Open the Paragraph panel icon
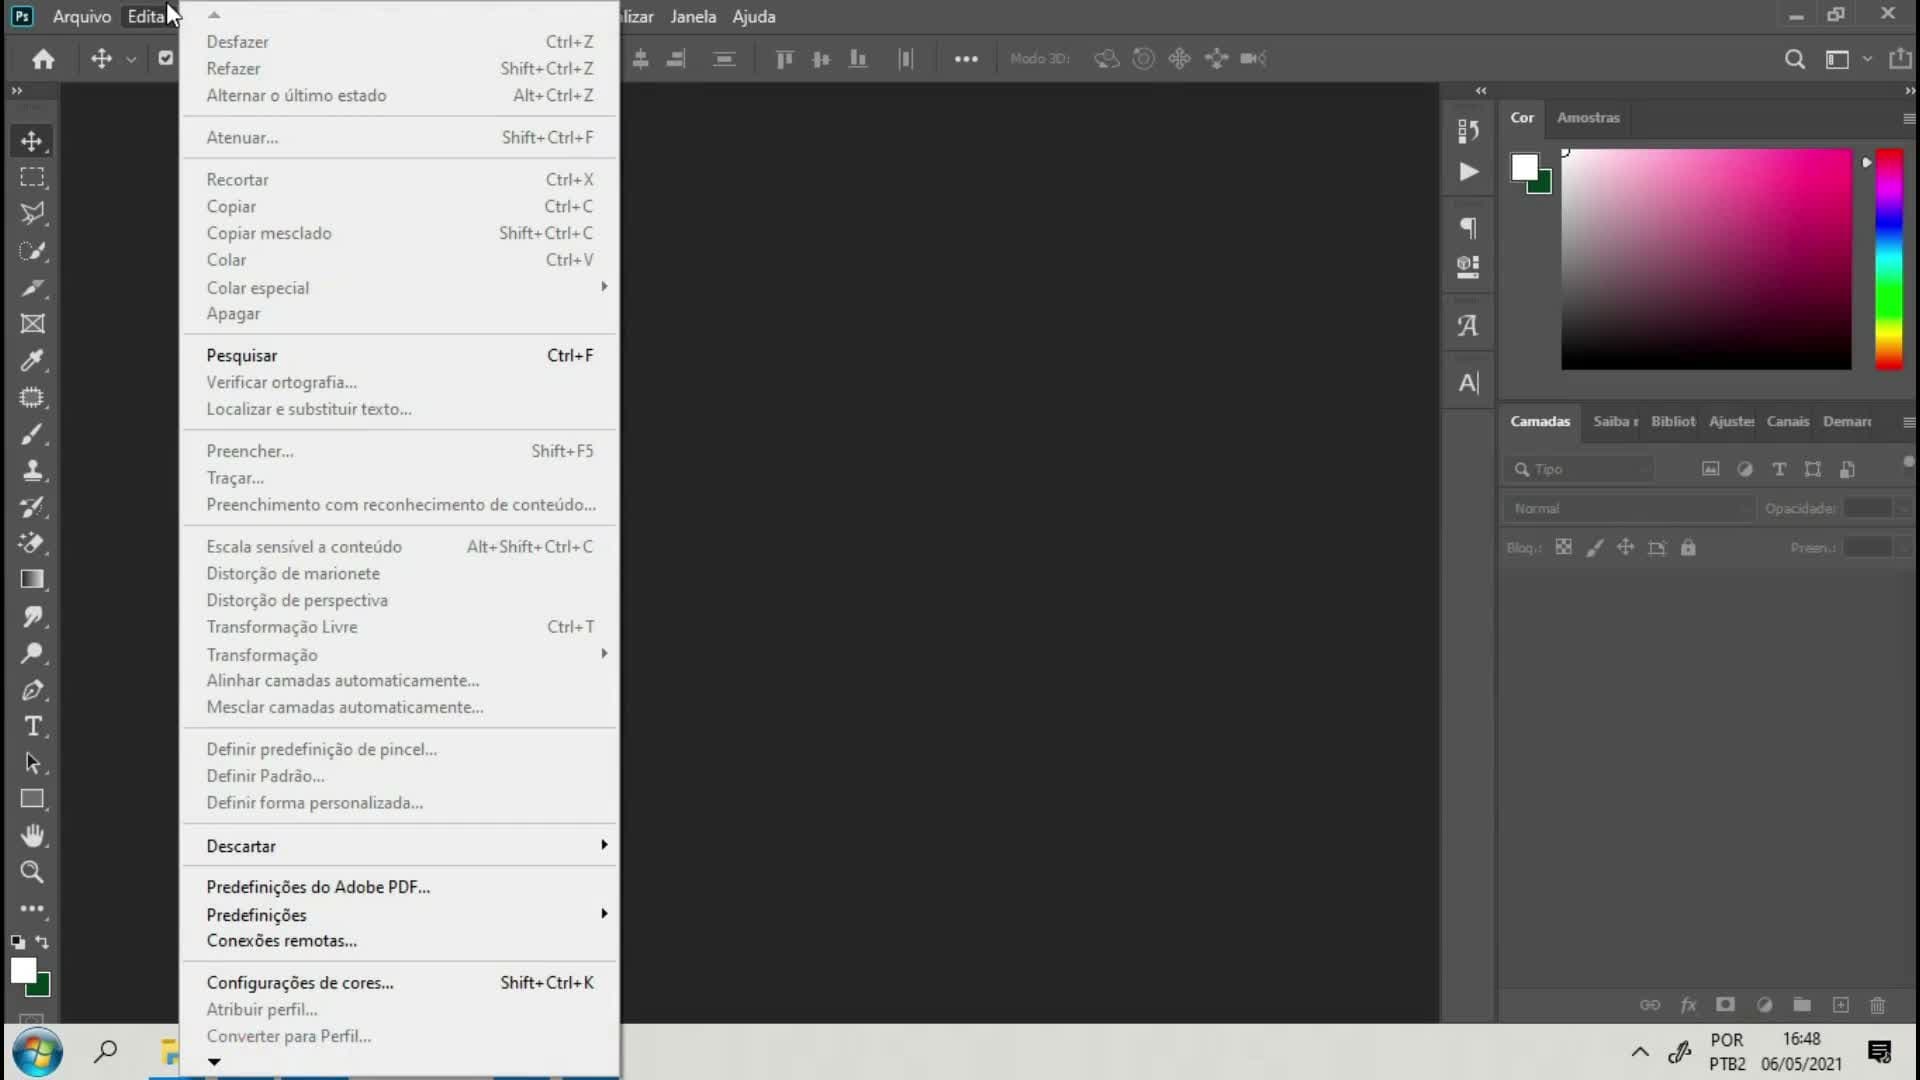This screenshot has width=1920, height=1080. [x=1468, y=228]
